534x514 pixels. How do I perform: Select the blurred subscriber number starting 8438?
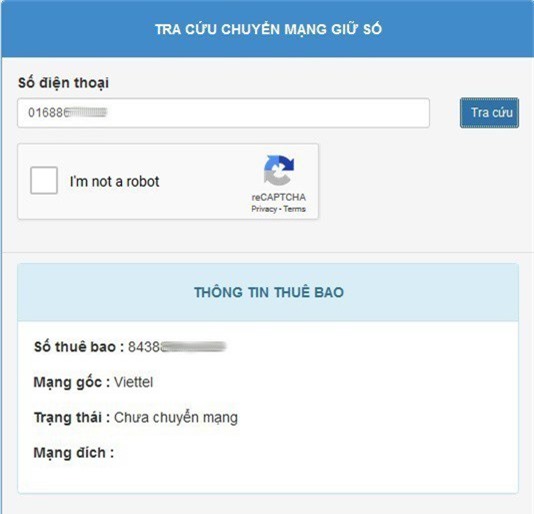click(177, 347)
